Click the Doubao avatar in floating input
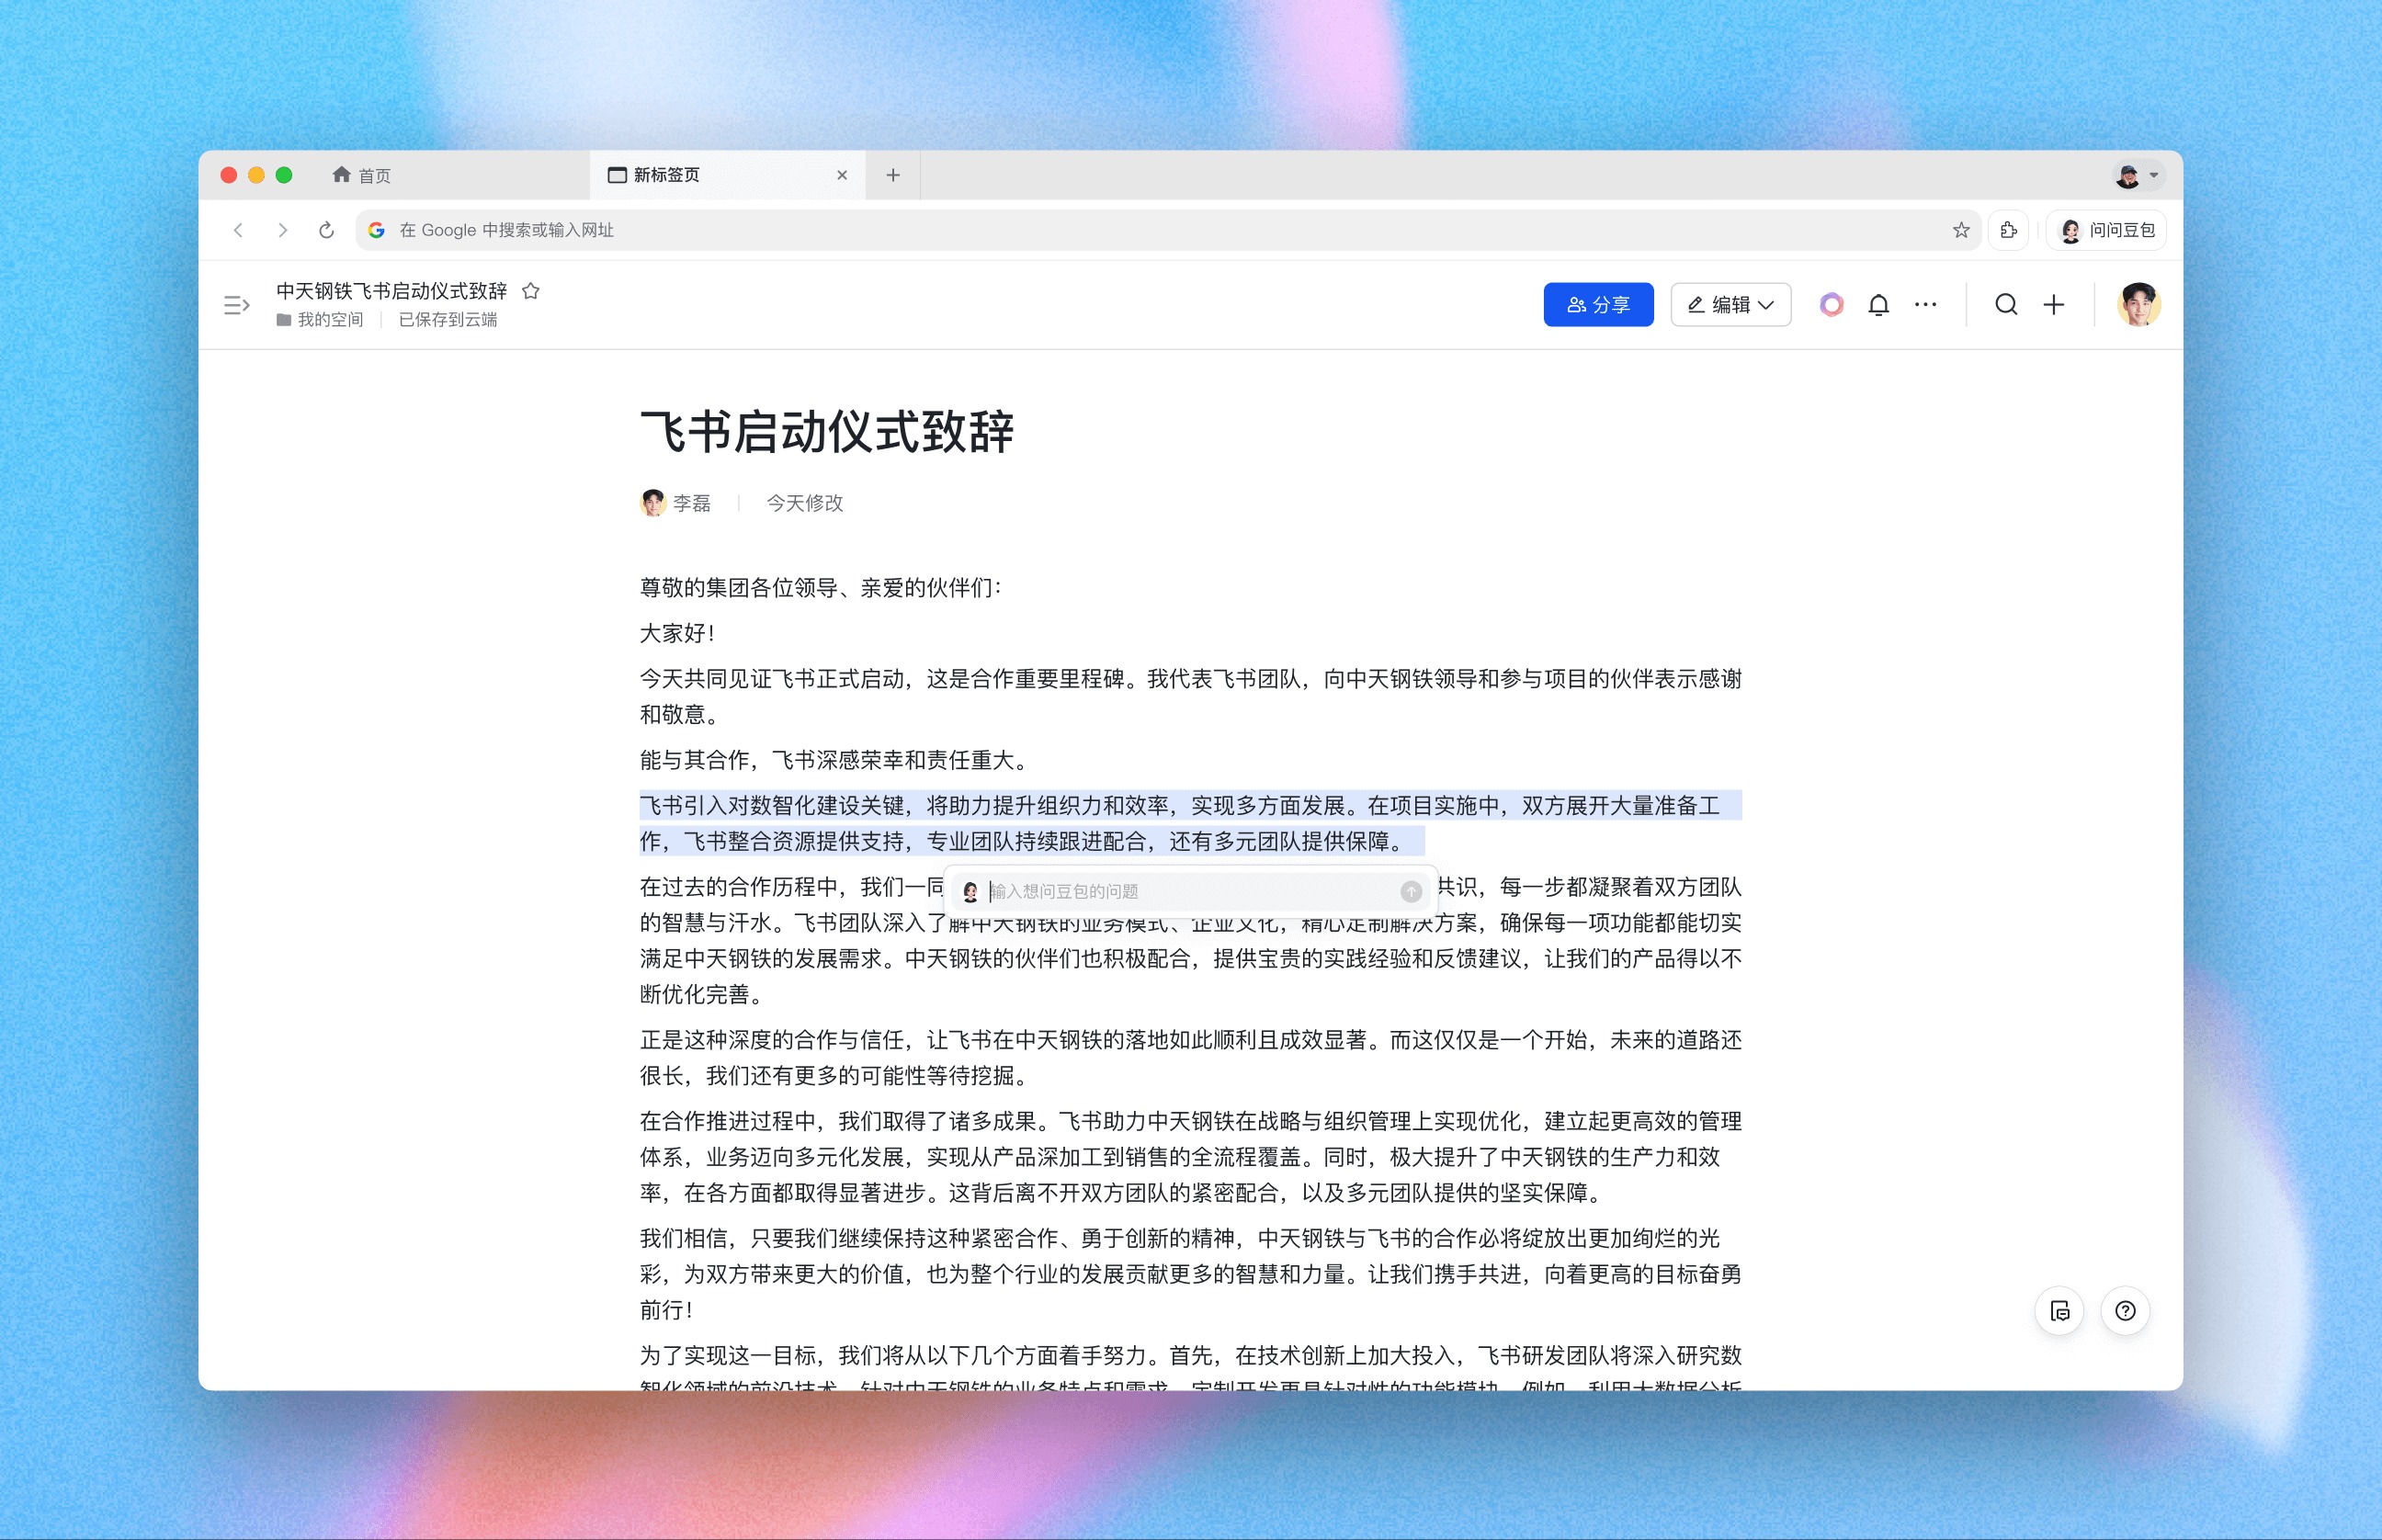 (970, 891)
